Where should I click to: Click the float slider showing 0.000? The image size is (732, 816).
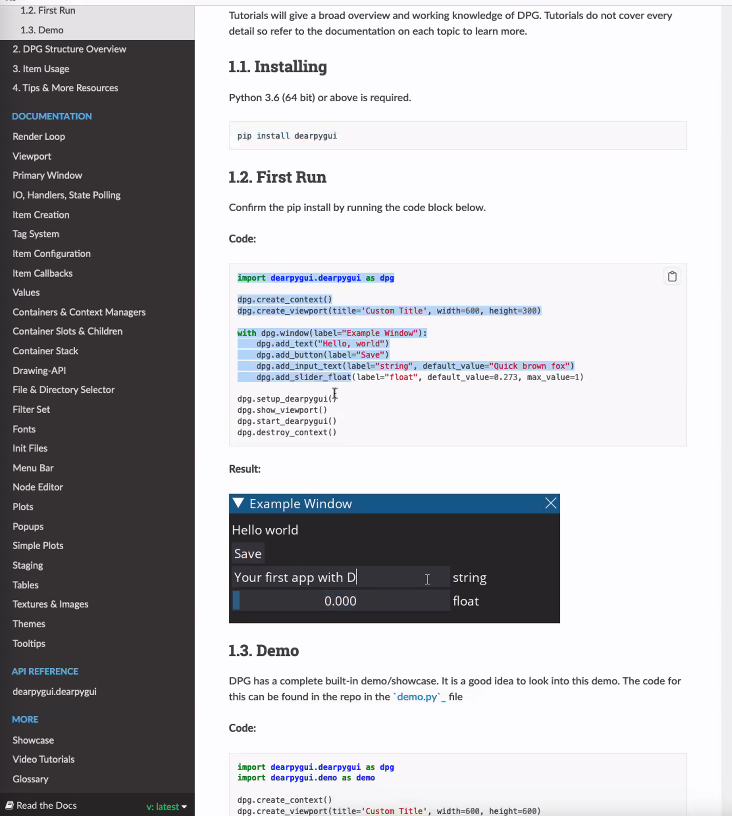click(x=341, y=601)
